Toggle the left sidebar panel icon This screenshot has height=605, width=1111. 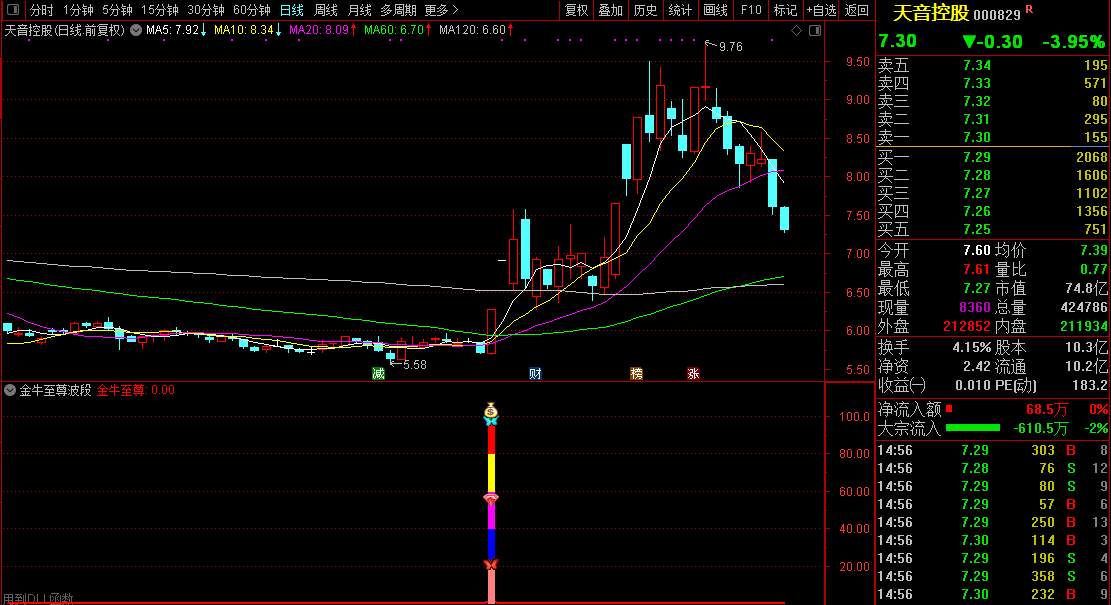[x=14, y=10]
